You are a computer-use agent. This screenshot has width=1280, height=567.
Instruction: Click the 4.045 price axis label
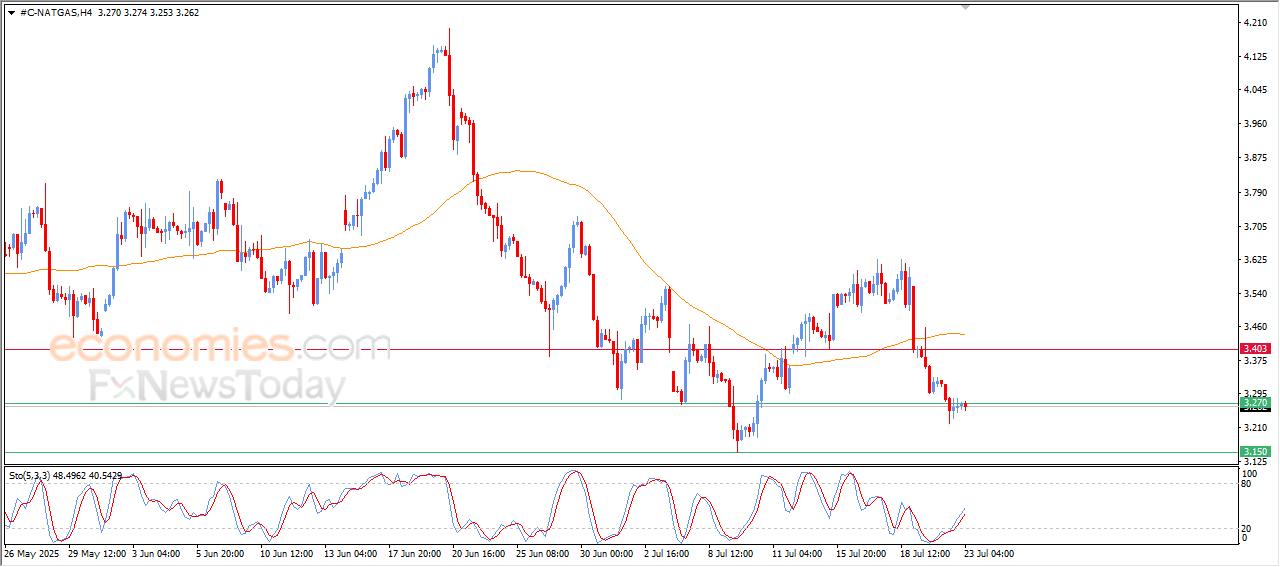[1256, 90]
